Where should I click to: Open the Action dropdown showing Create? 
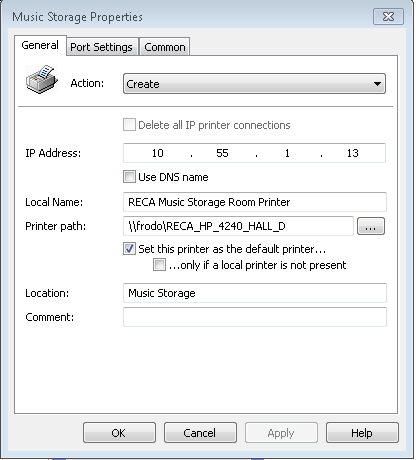(254, 84)
